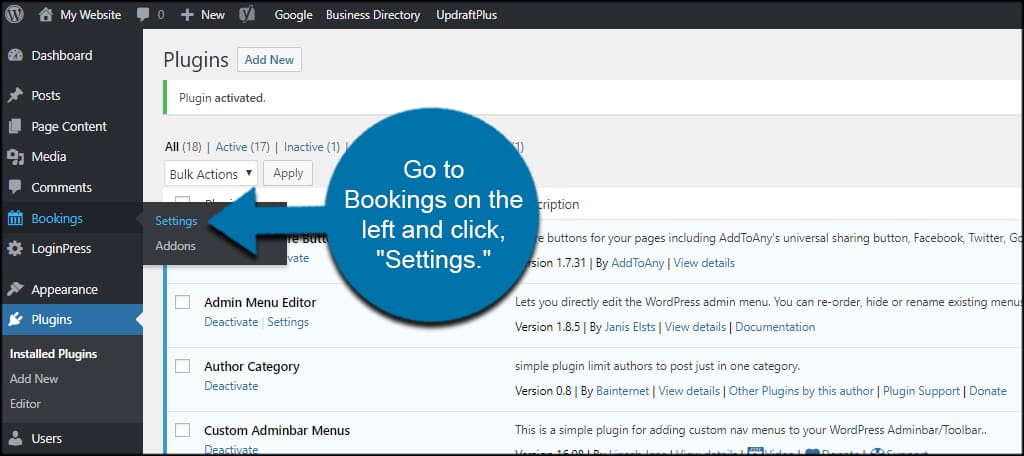Deactivate Author Category plugin
This screenshot has height=456, width=1024.
coord(231,386)
